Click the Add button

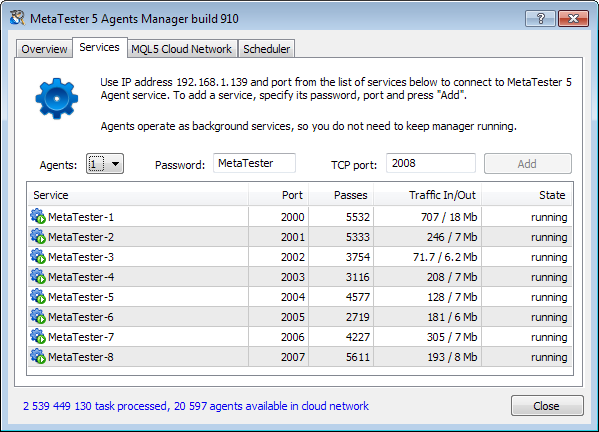click(528, 164)
